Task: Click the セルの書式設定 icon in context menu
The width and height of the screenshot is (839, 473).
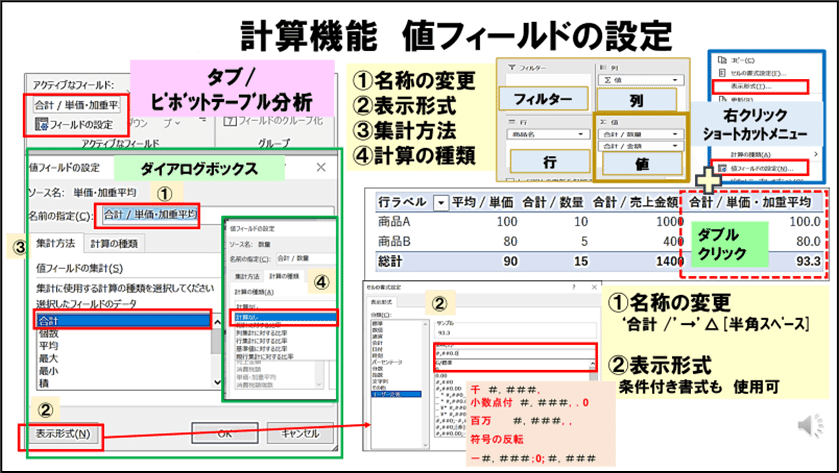Action: coord(723,73)
